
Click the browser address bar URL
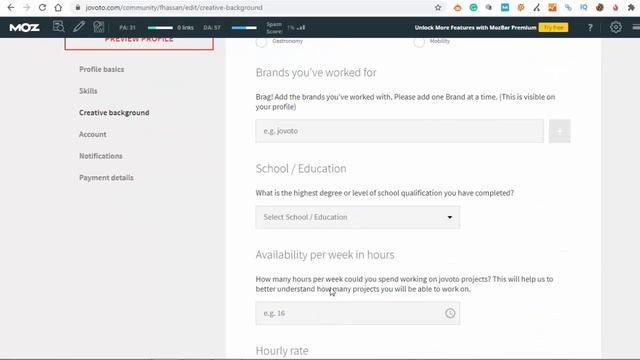coord(174,7)
